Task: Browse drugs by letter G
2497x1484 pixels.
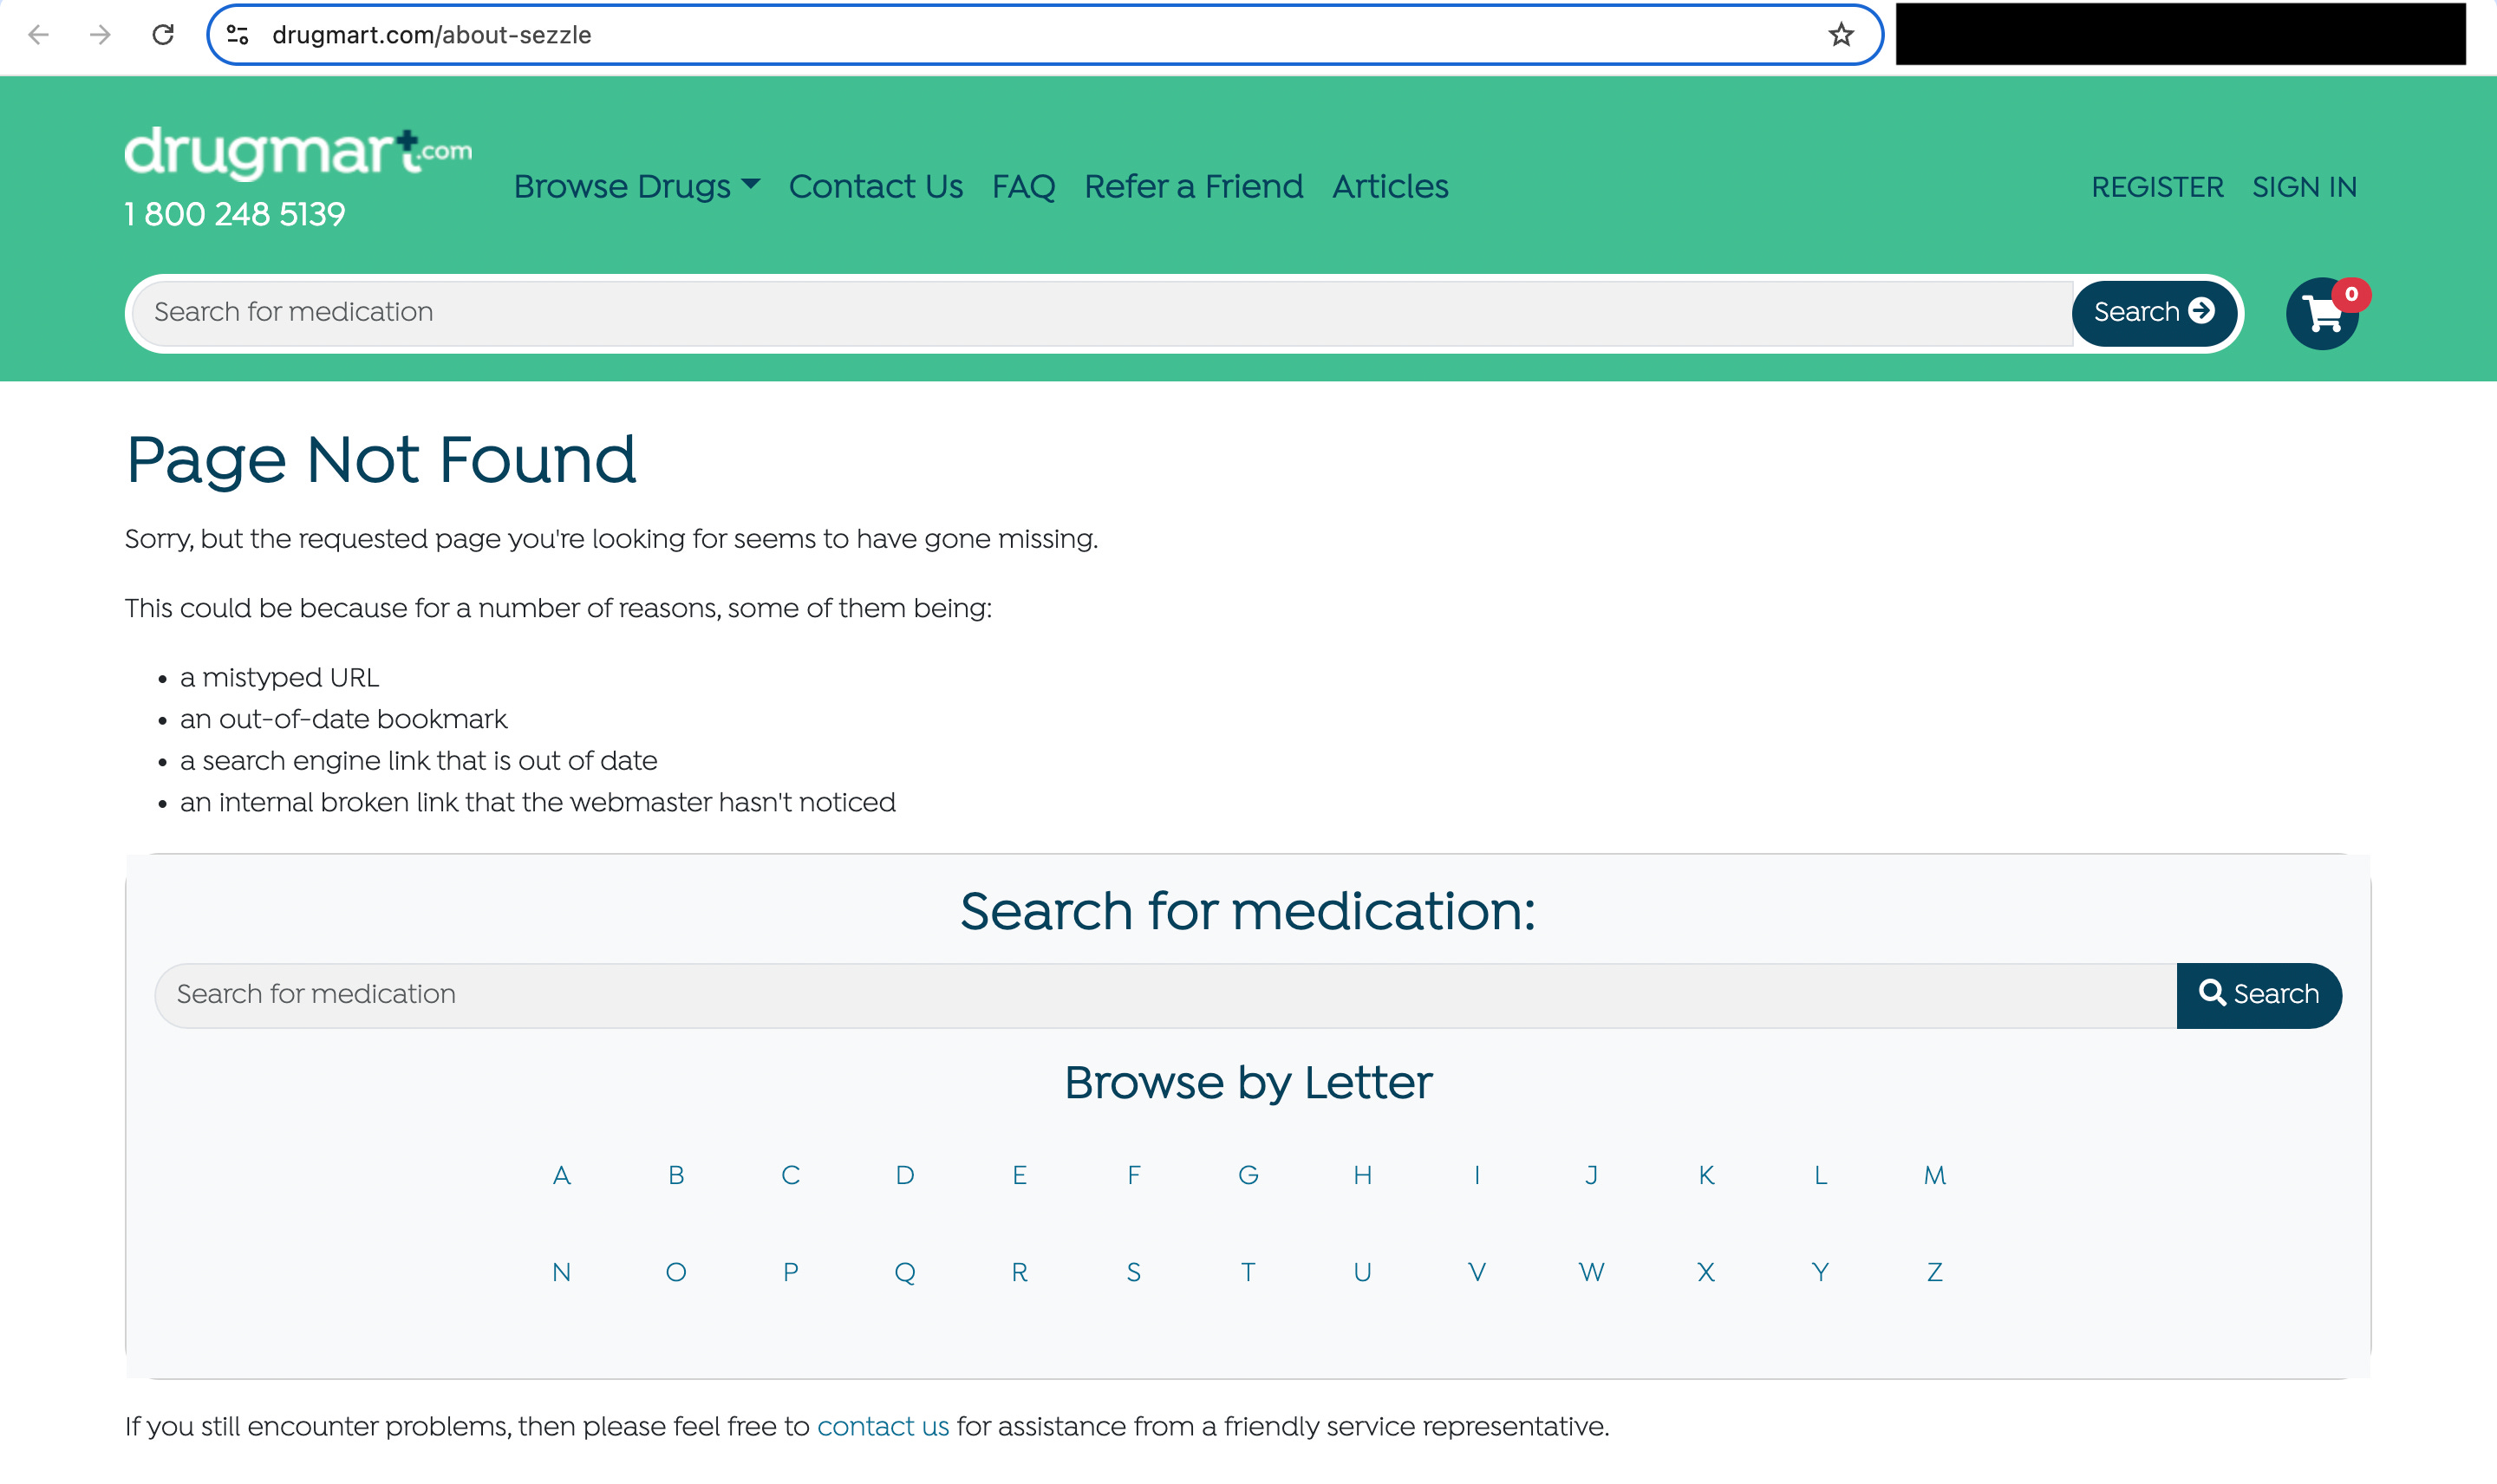Action: (1248, 1176)
